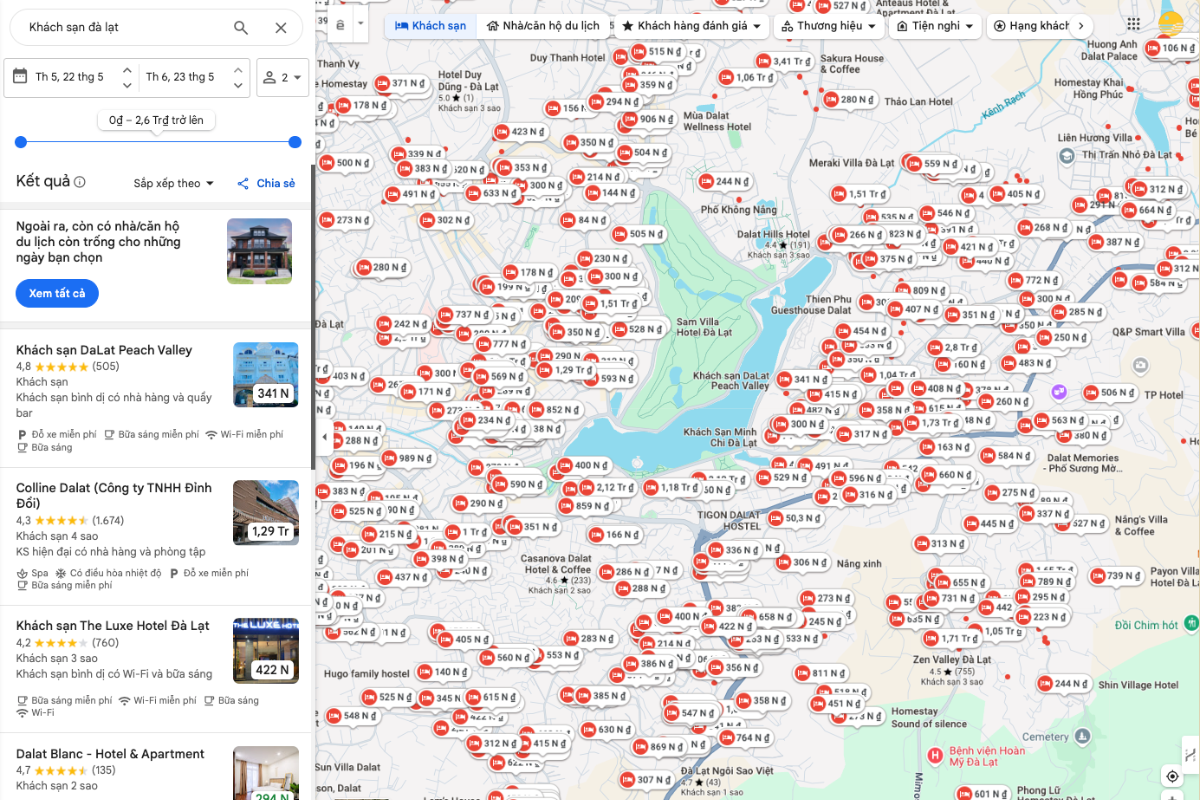Viewport: 1200px width, 800px height.
Task: Open Dalat Blanc - Hotel & Apartment listing
Action: tap(110, 754)
